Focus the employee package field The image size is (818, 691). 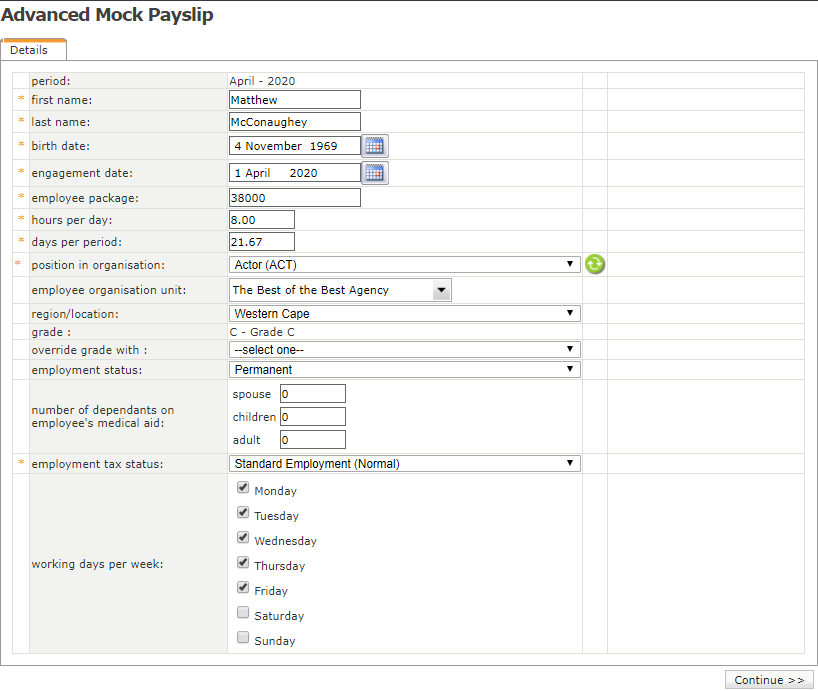click(294, 198)
